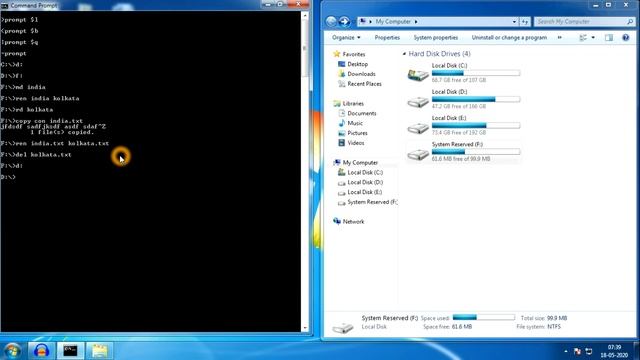The image size is (640, 360).
Task: Click System Reserved (F:) drive icon
Action: (x=418, y=154)
